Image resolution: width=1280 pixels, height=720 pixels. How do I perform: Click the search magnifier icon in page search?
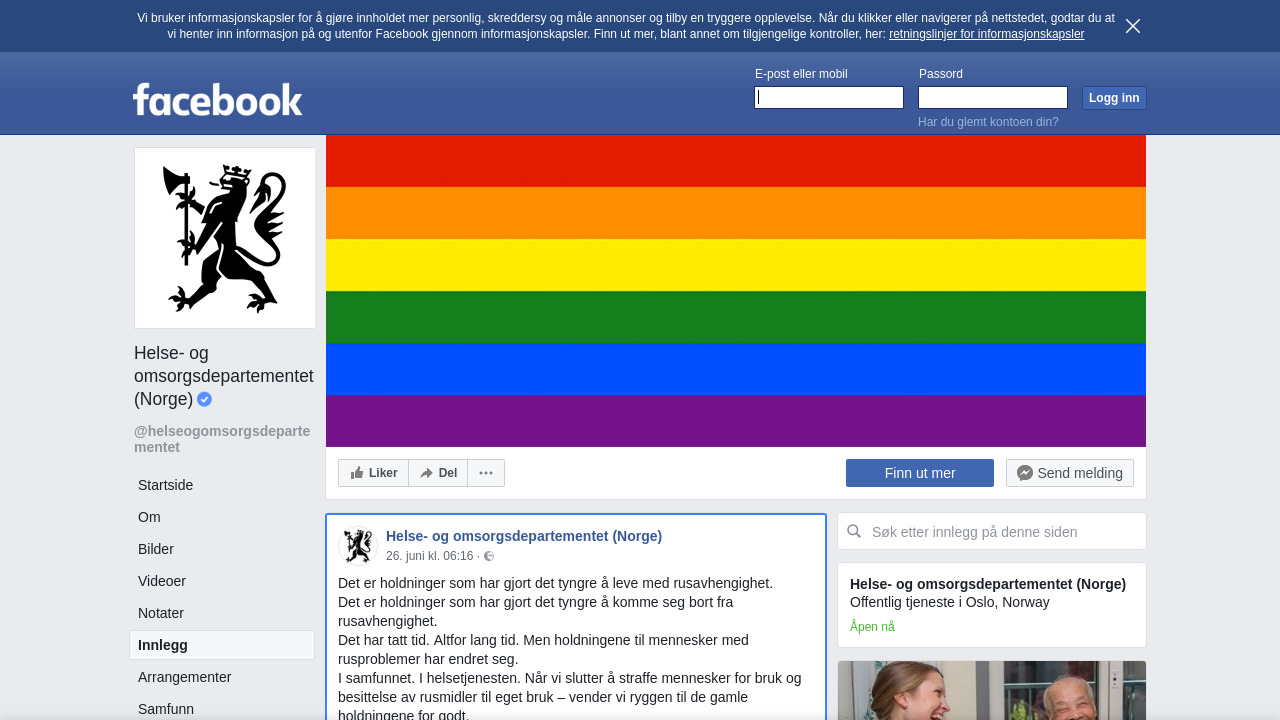[854, 531]
